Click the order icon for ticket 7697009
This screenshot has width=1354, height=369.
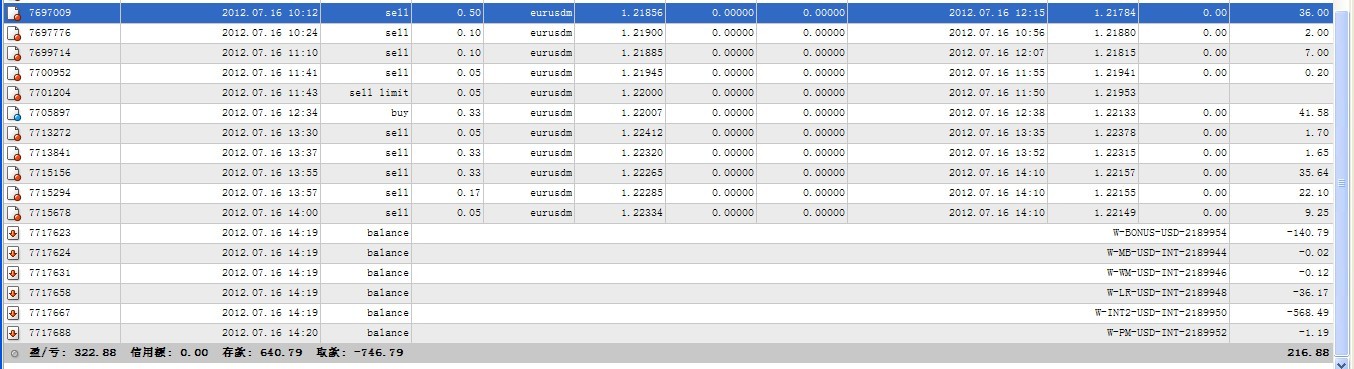coord(14,13)
